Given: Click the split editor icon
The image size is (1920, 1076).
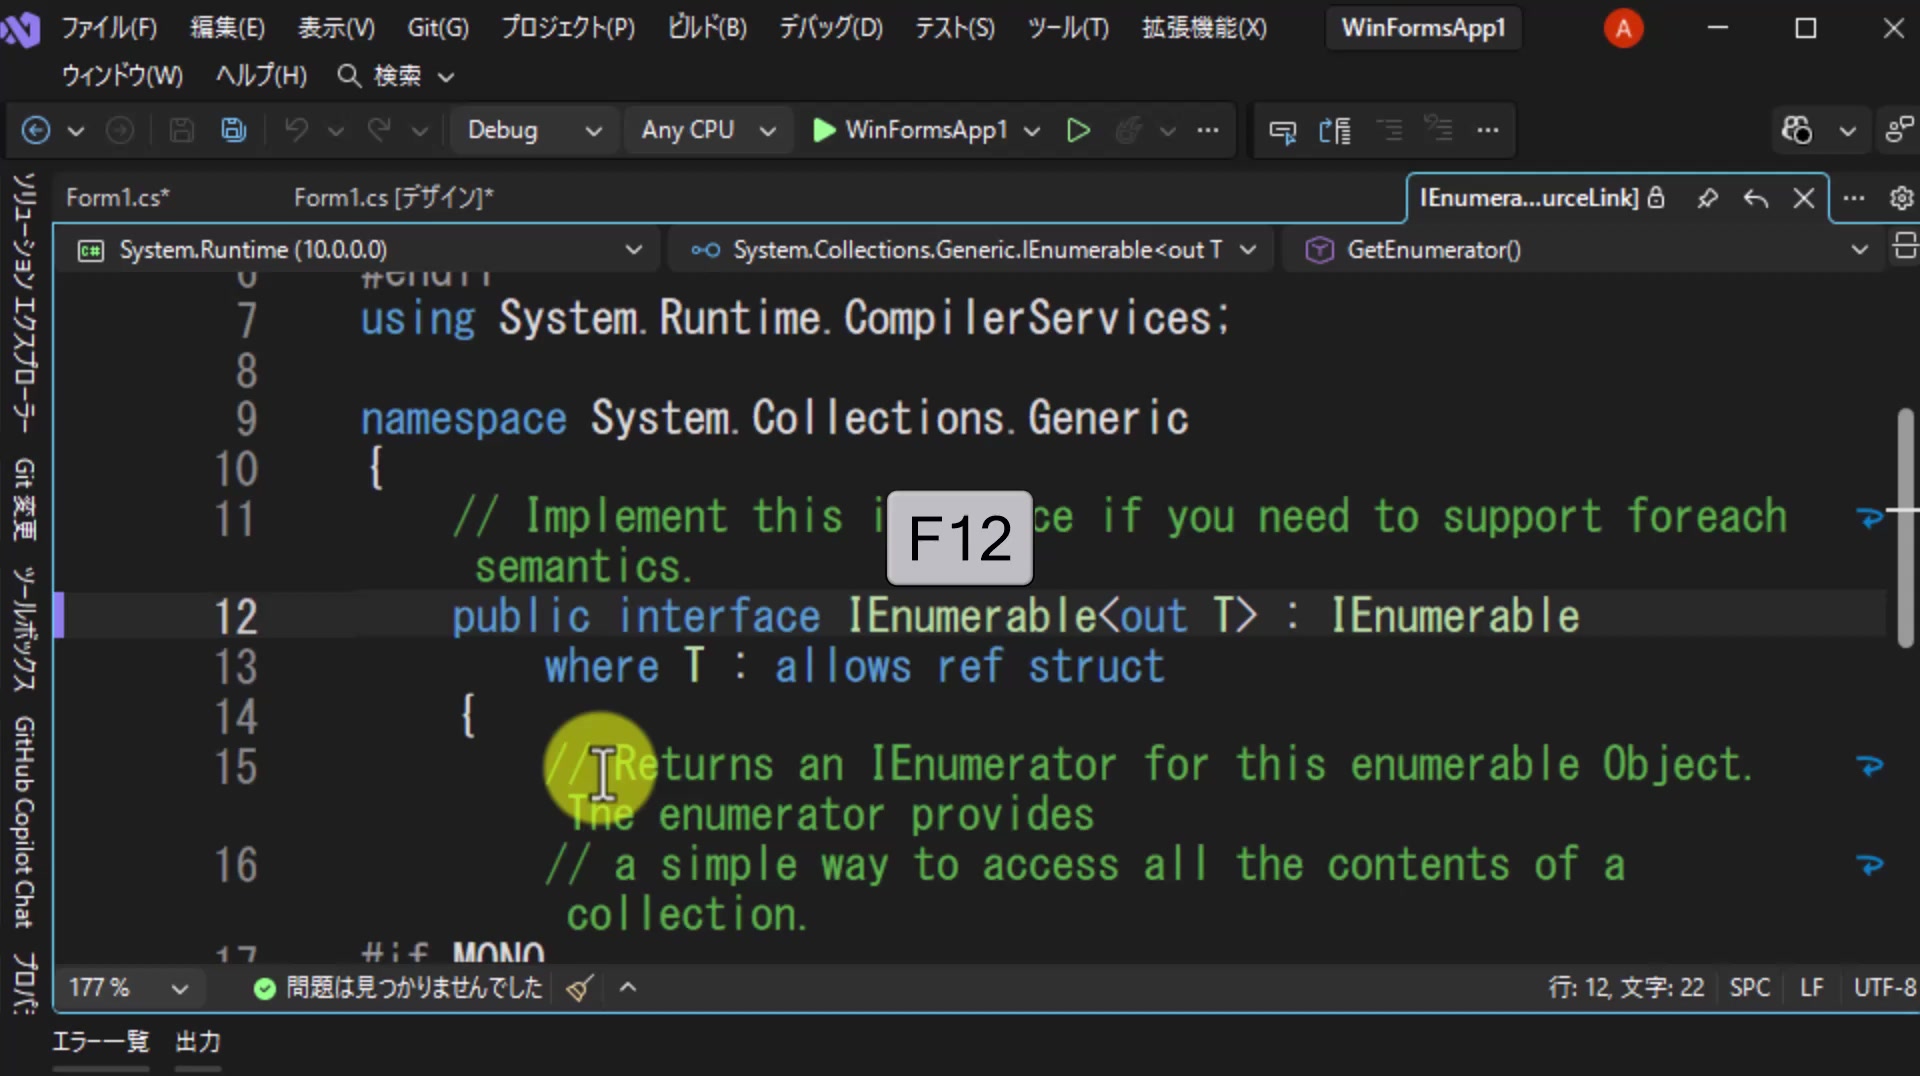Looking at the screenshot, I should click(x=1905, y=246).
